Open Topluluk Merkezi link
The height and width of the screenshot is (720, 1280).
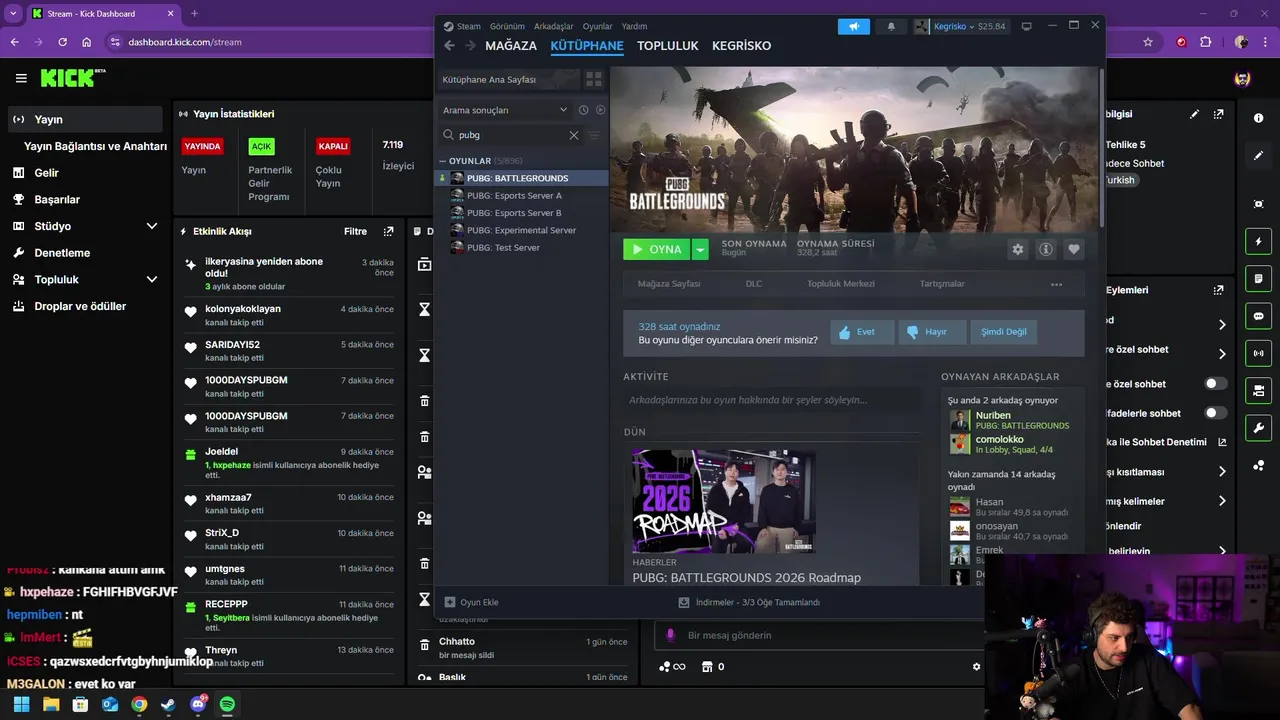click(841, 284)
